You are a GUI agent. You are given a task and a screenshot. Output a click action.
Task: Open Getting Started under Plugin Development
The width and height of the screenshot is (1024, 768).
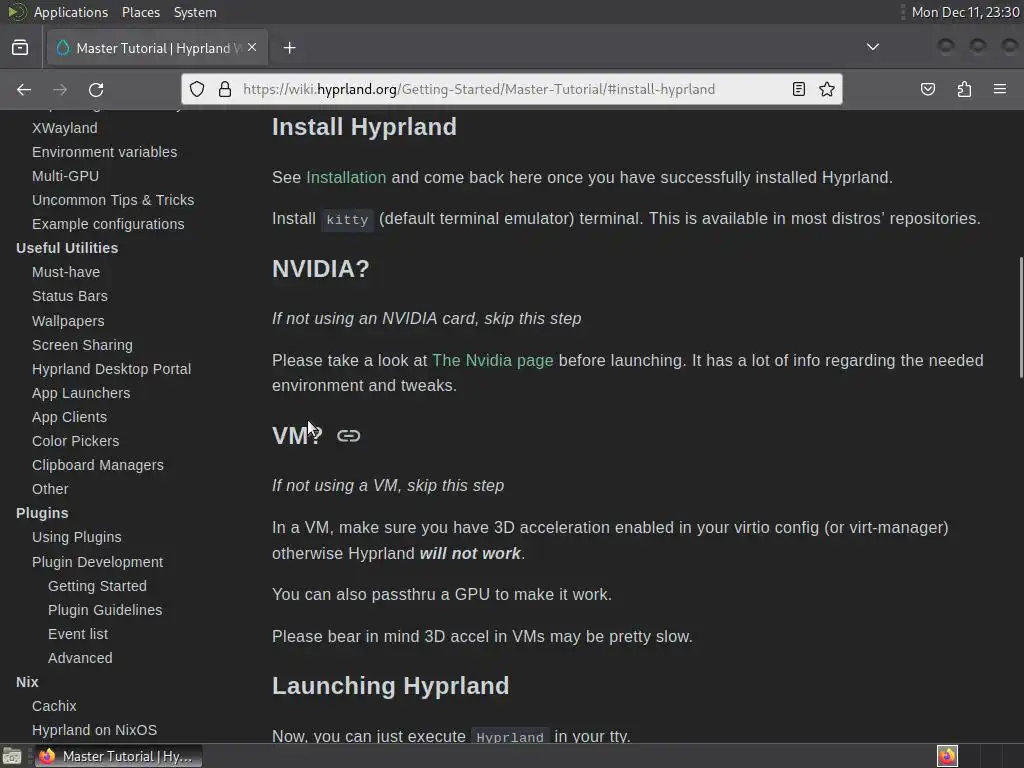[97, 586]
